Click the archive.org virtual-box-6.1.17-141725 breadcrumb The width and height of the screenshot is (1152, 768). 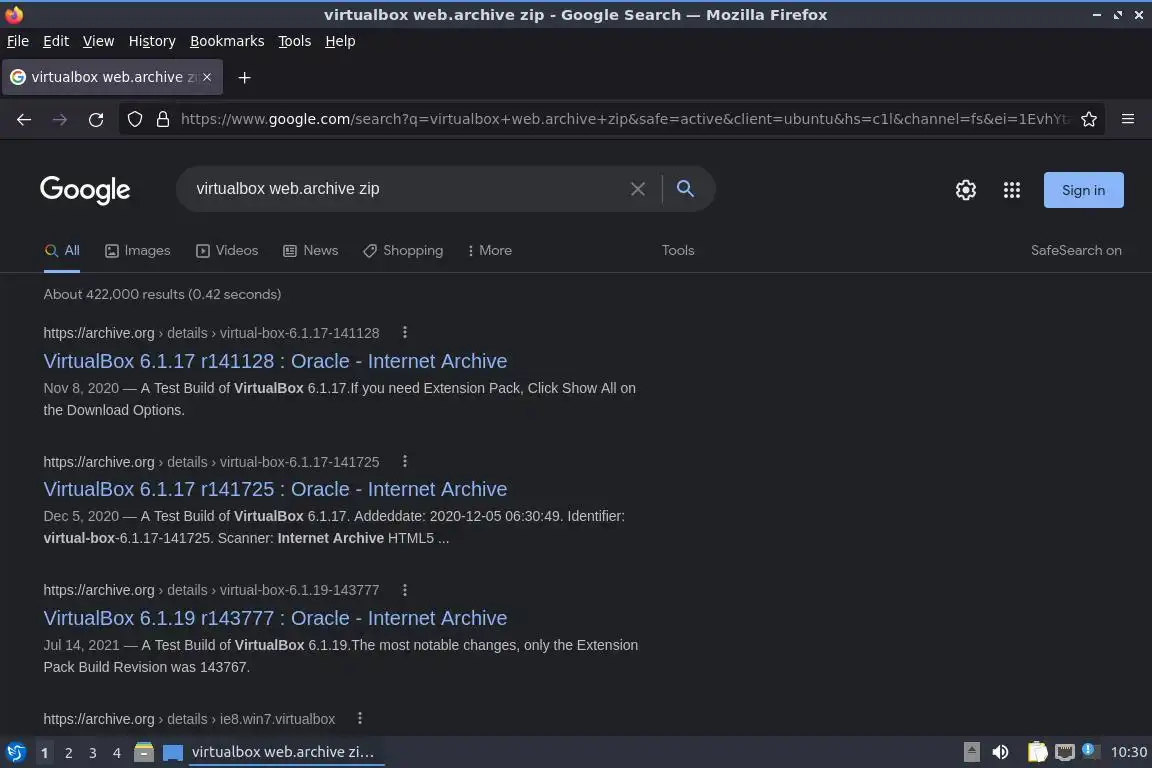tap(212, 462)
